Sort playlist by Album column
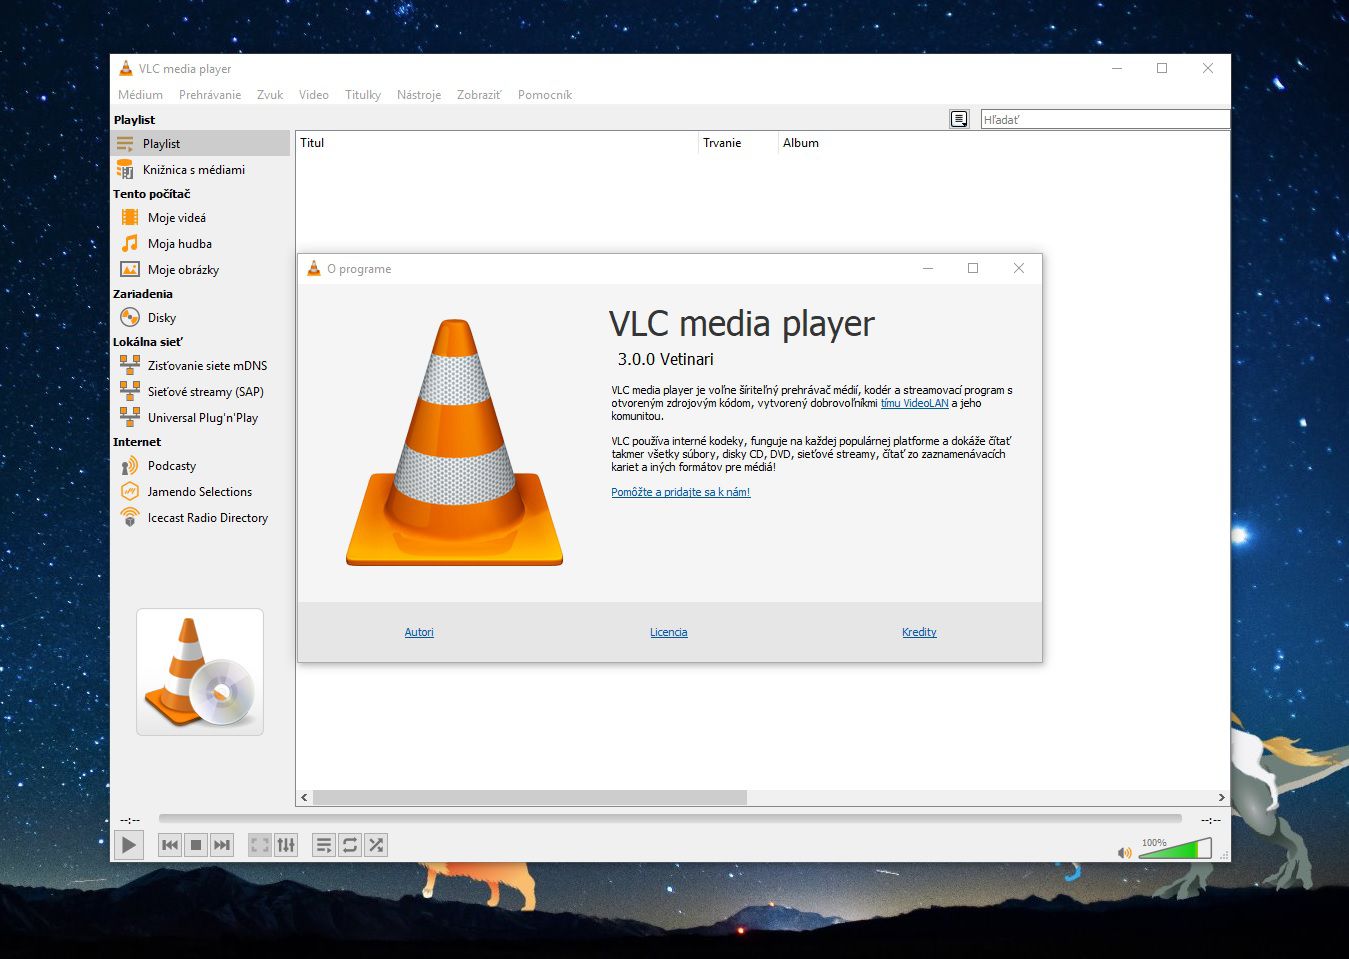 (1003, 143)
